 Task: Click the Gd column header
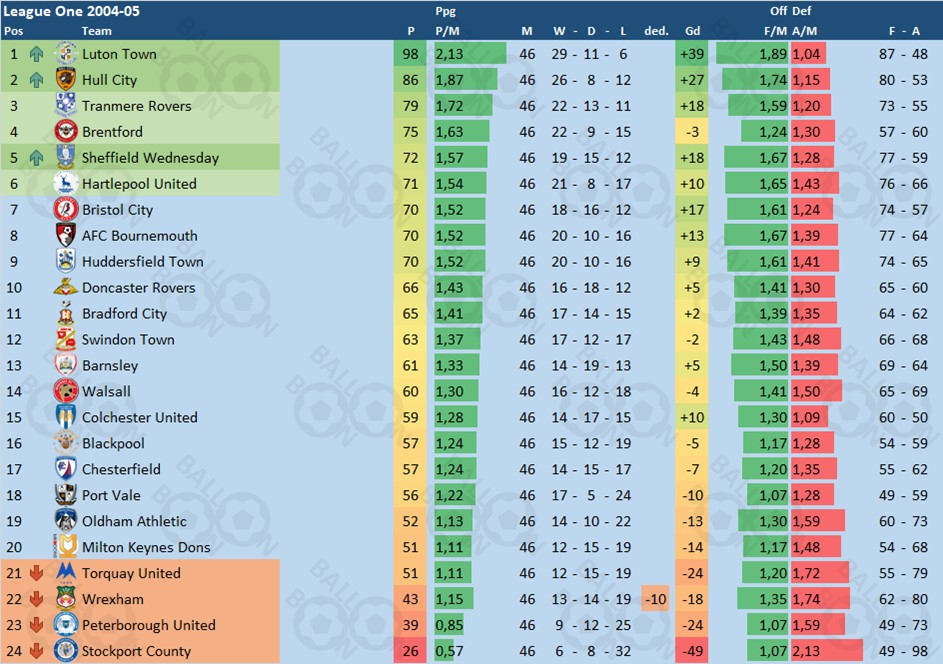point(692,31)
